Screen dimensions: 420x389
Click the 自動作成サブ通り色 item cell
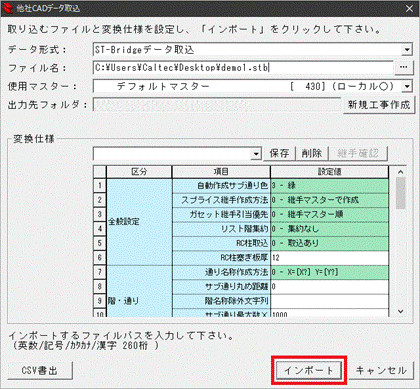(x=221, y=185)
